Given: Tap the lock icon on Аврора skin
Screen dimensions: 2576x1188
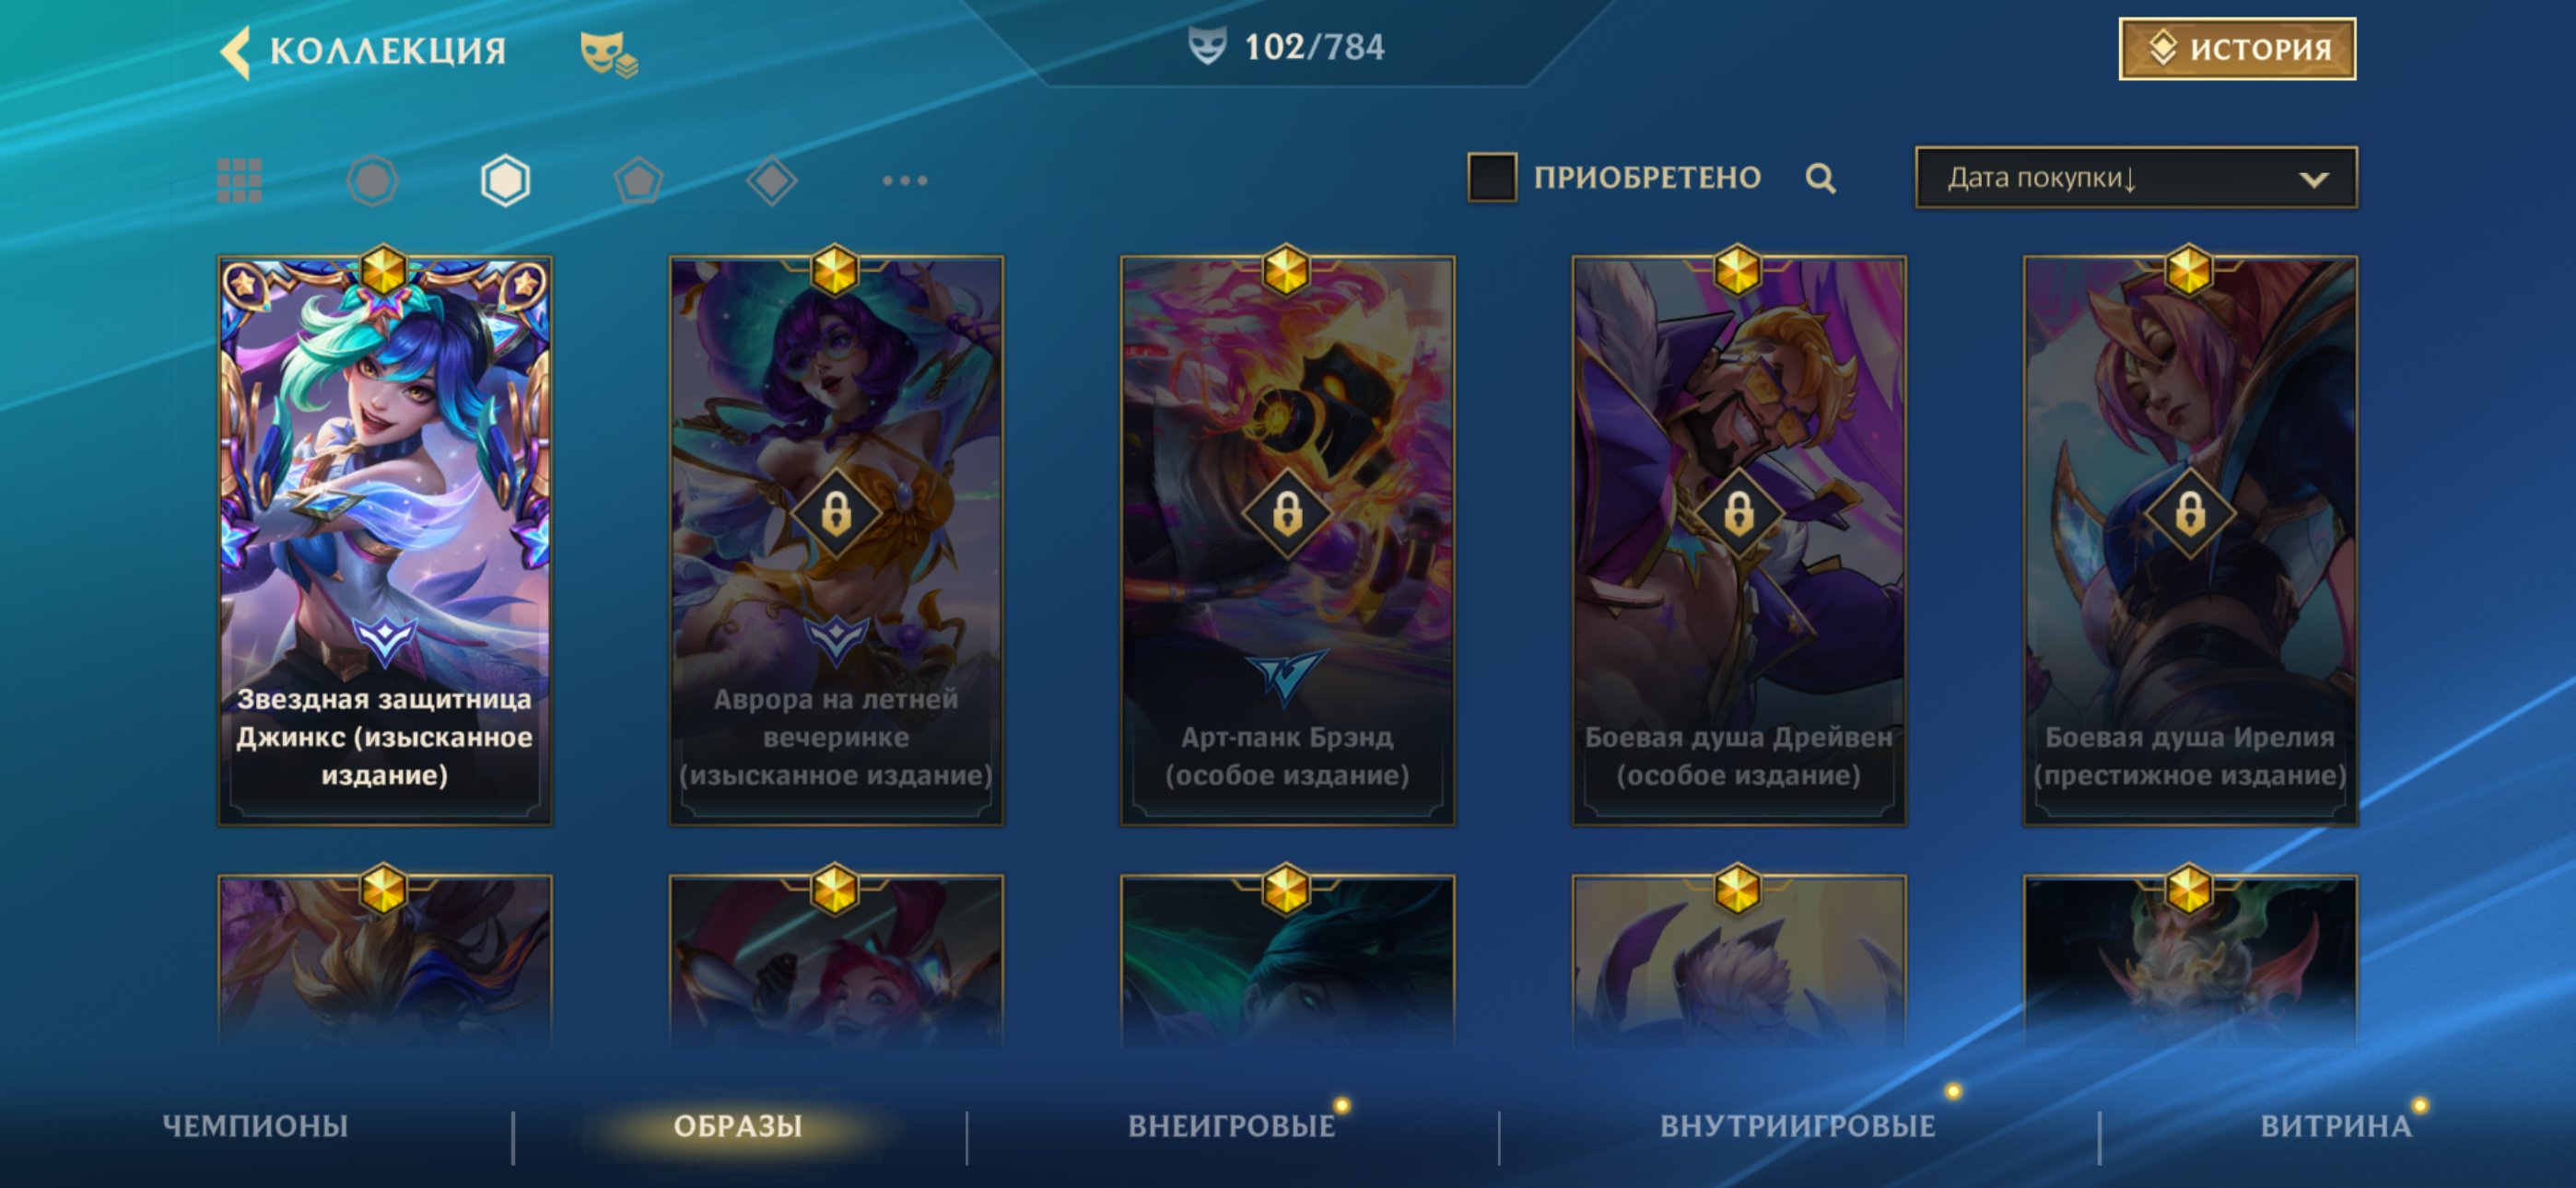Looking at the screenshot, I should pos(836,514).
